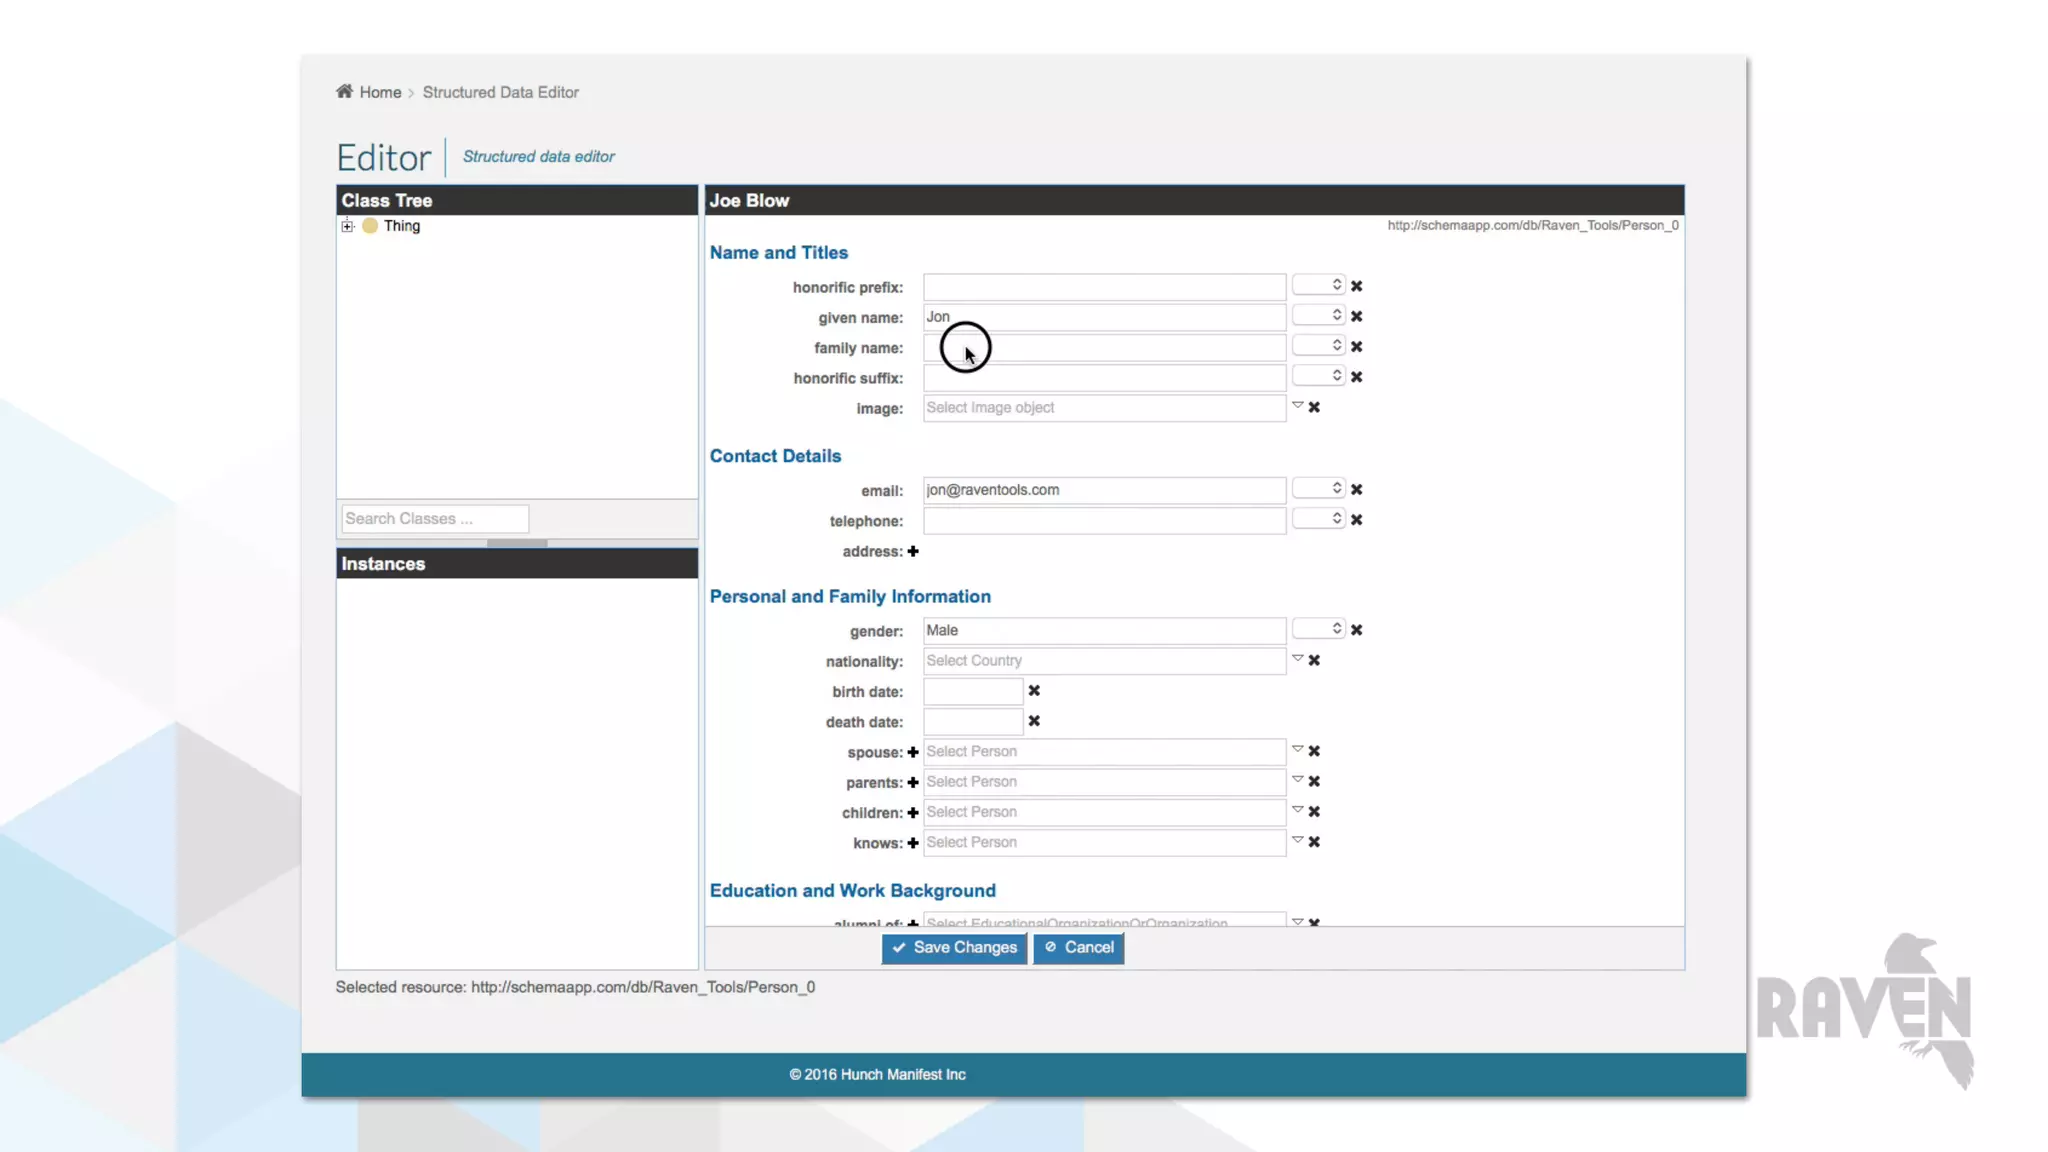
Task: Add another spouse with plus icon
Action: pos(913,752)
